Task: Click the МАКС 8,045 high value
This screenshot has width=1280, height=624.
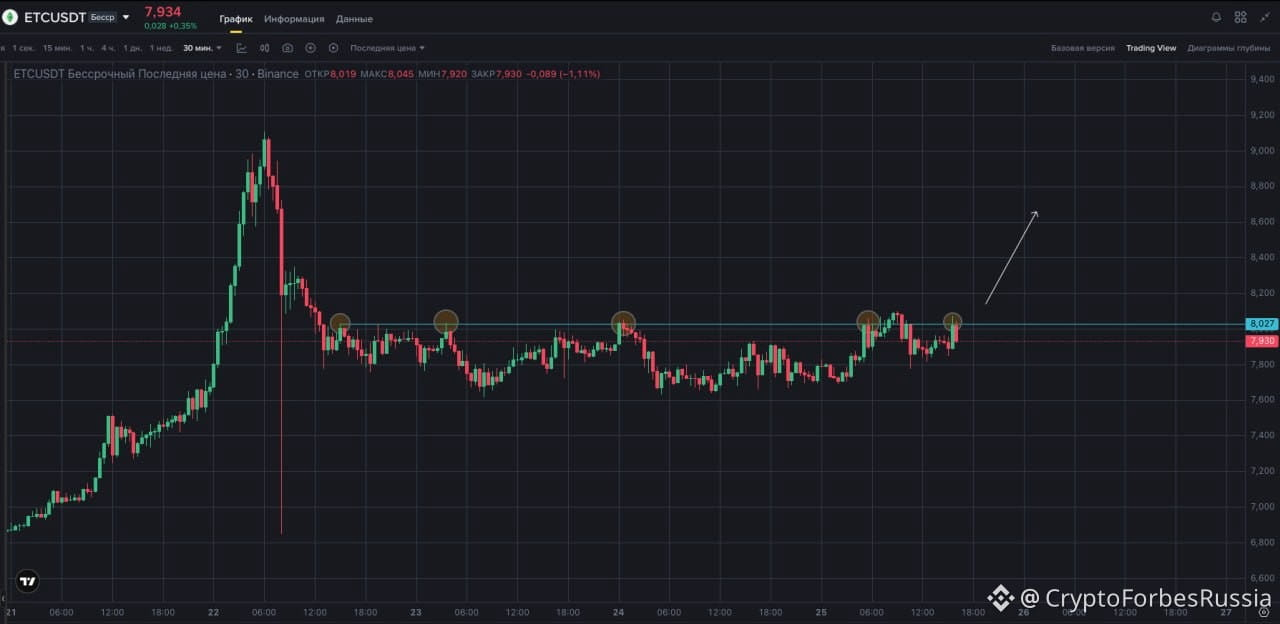Action: (x=386, y=74)
